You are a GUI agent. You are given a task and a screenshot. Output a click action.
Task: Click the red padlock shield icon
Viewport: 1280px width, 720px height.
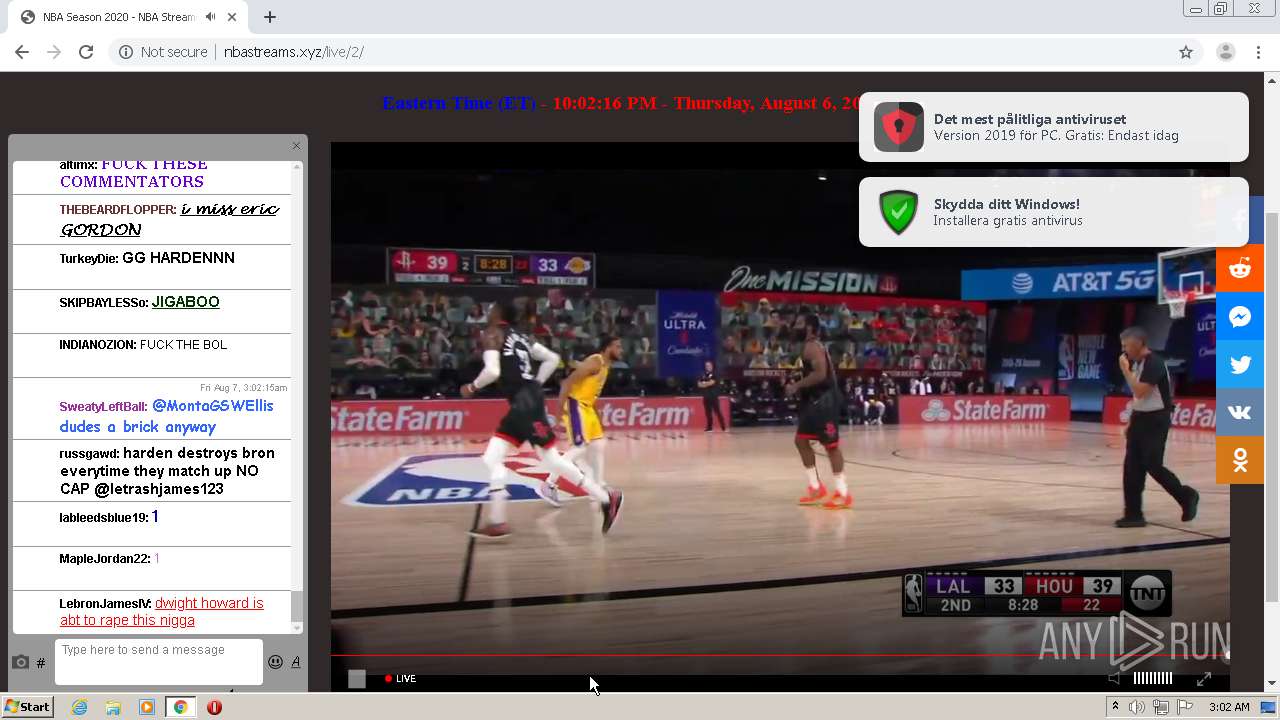pyautogui.click(x=898, y=127)
